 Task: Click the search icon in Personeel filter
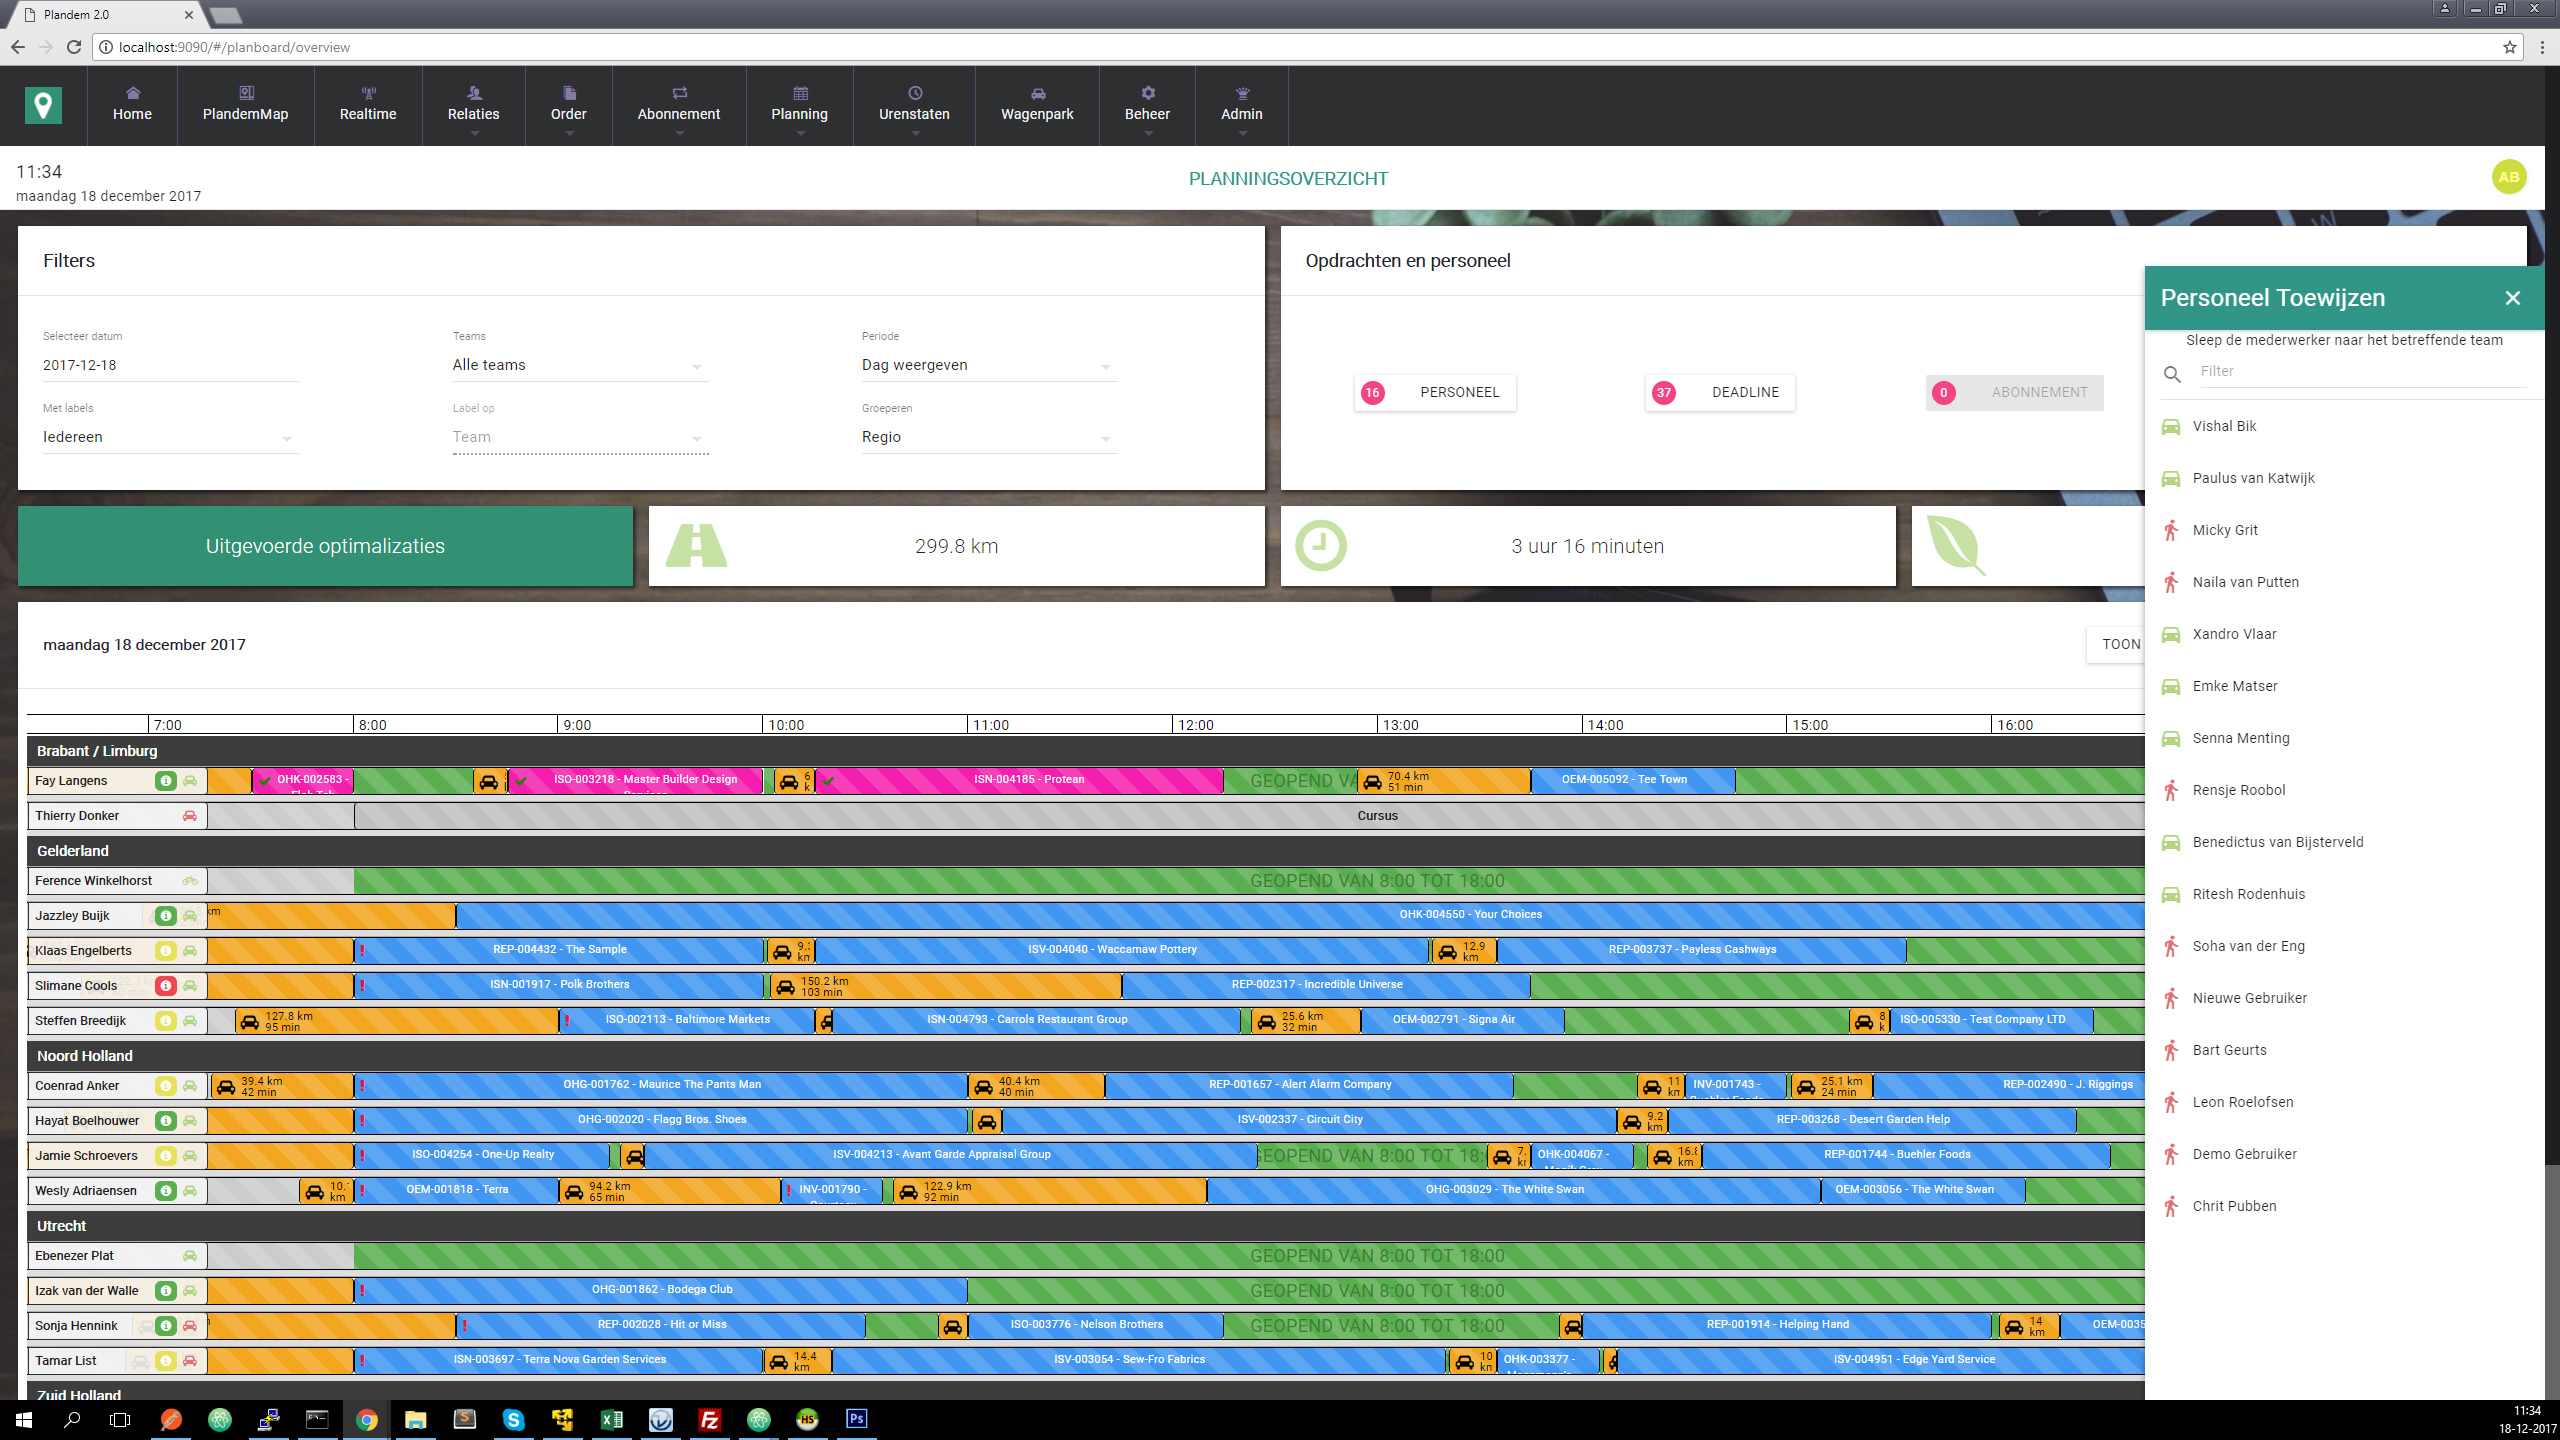point(2172,374)
